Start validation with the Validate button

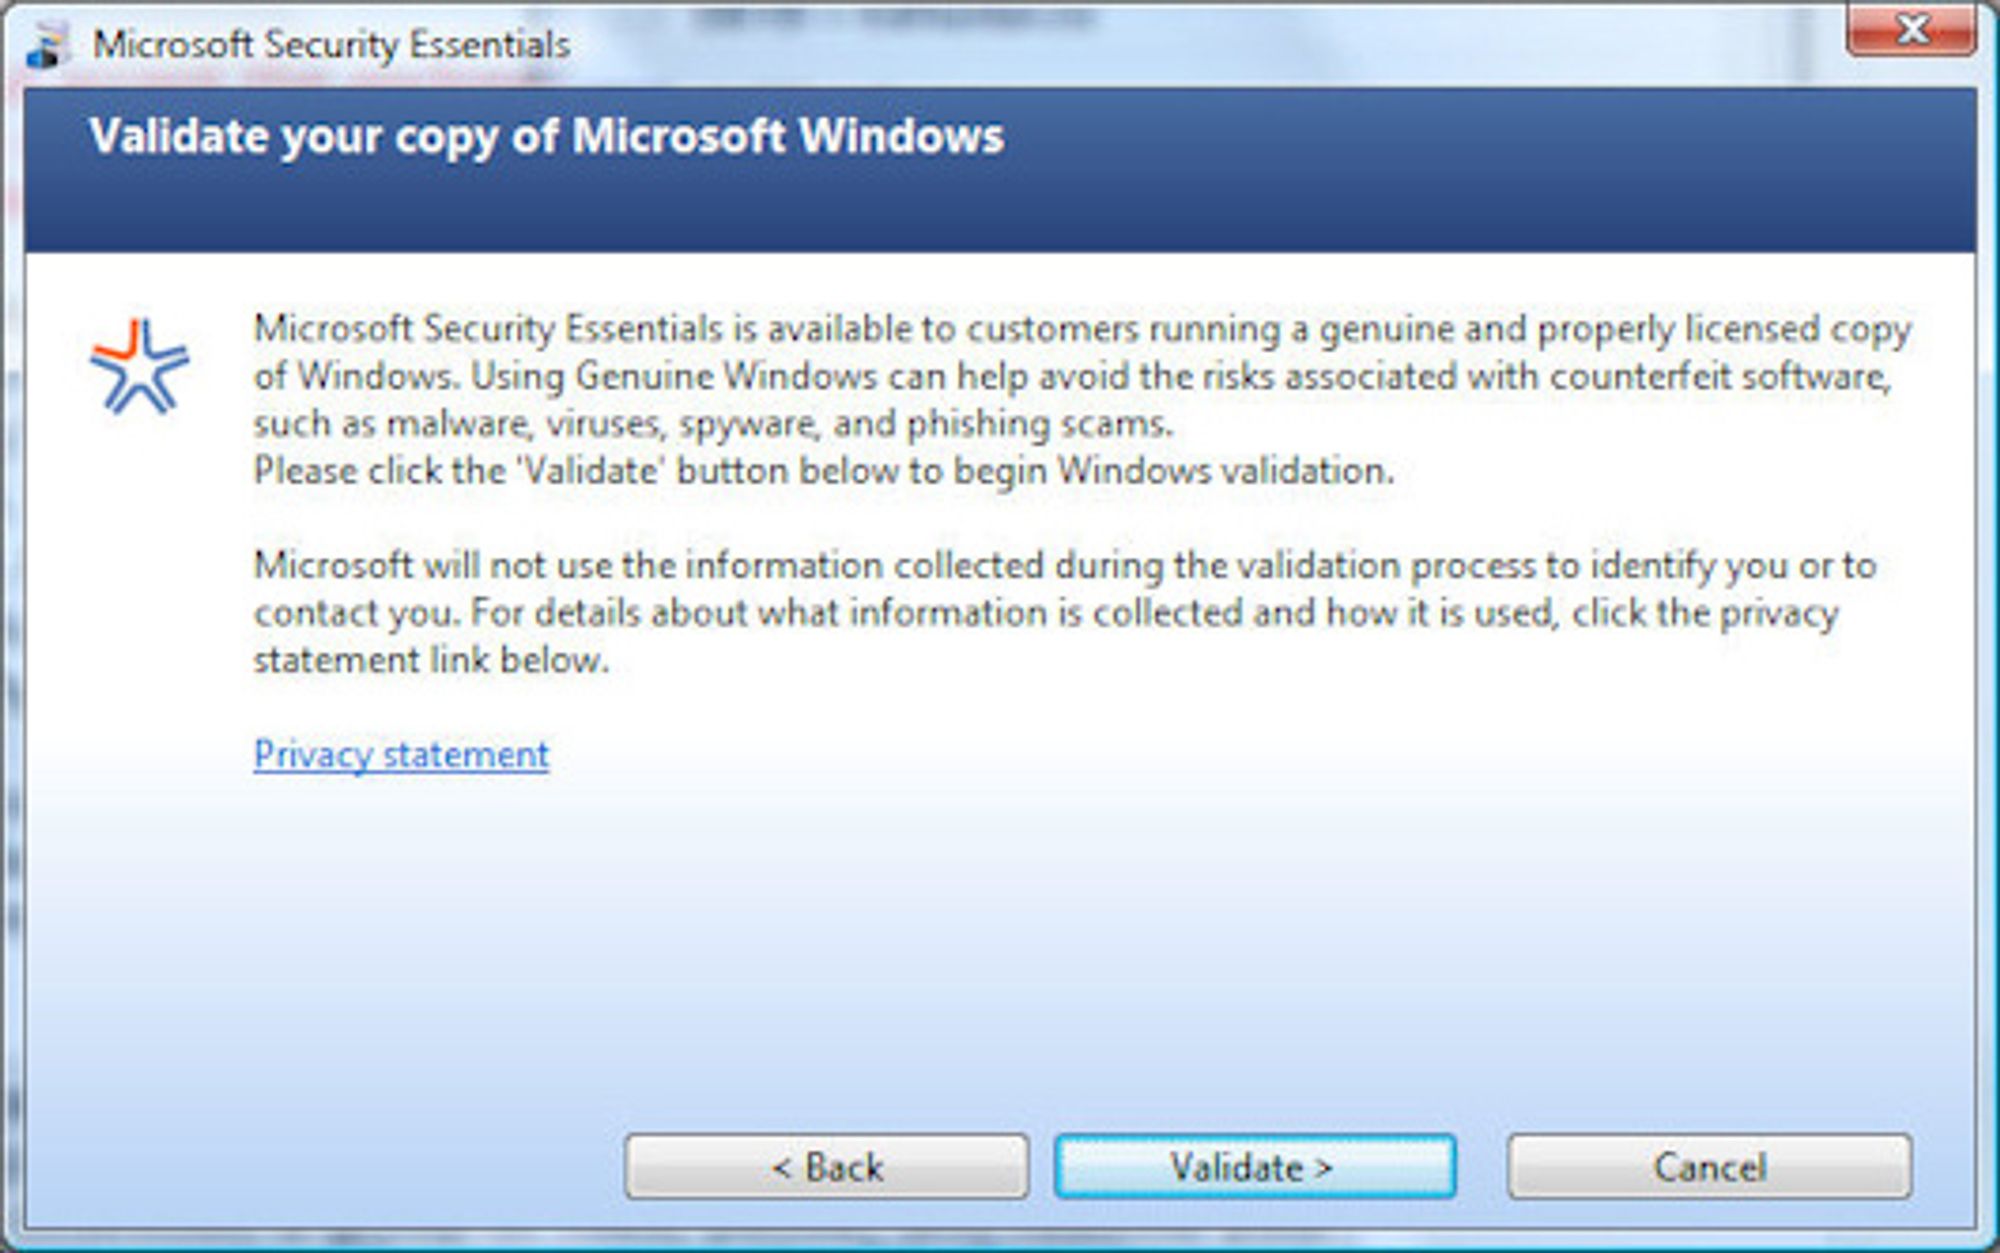click(1255, 1166)
